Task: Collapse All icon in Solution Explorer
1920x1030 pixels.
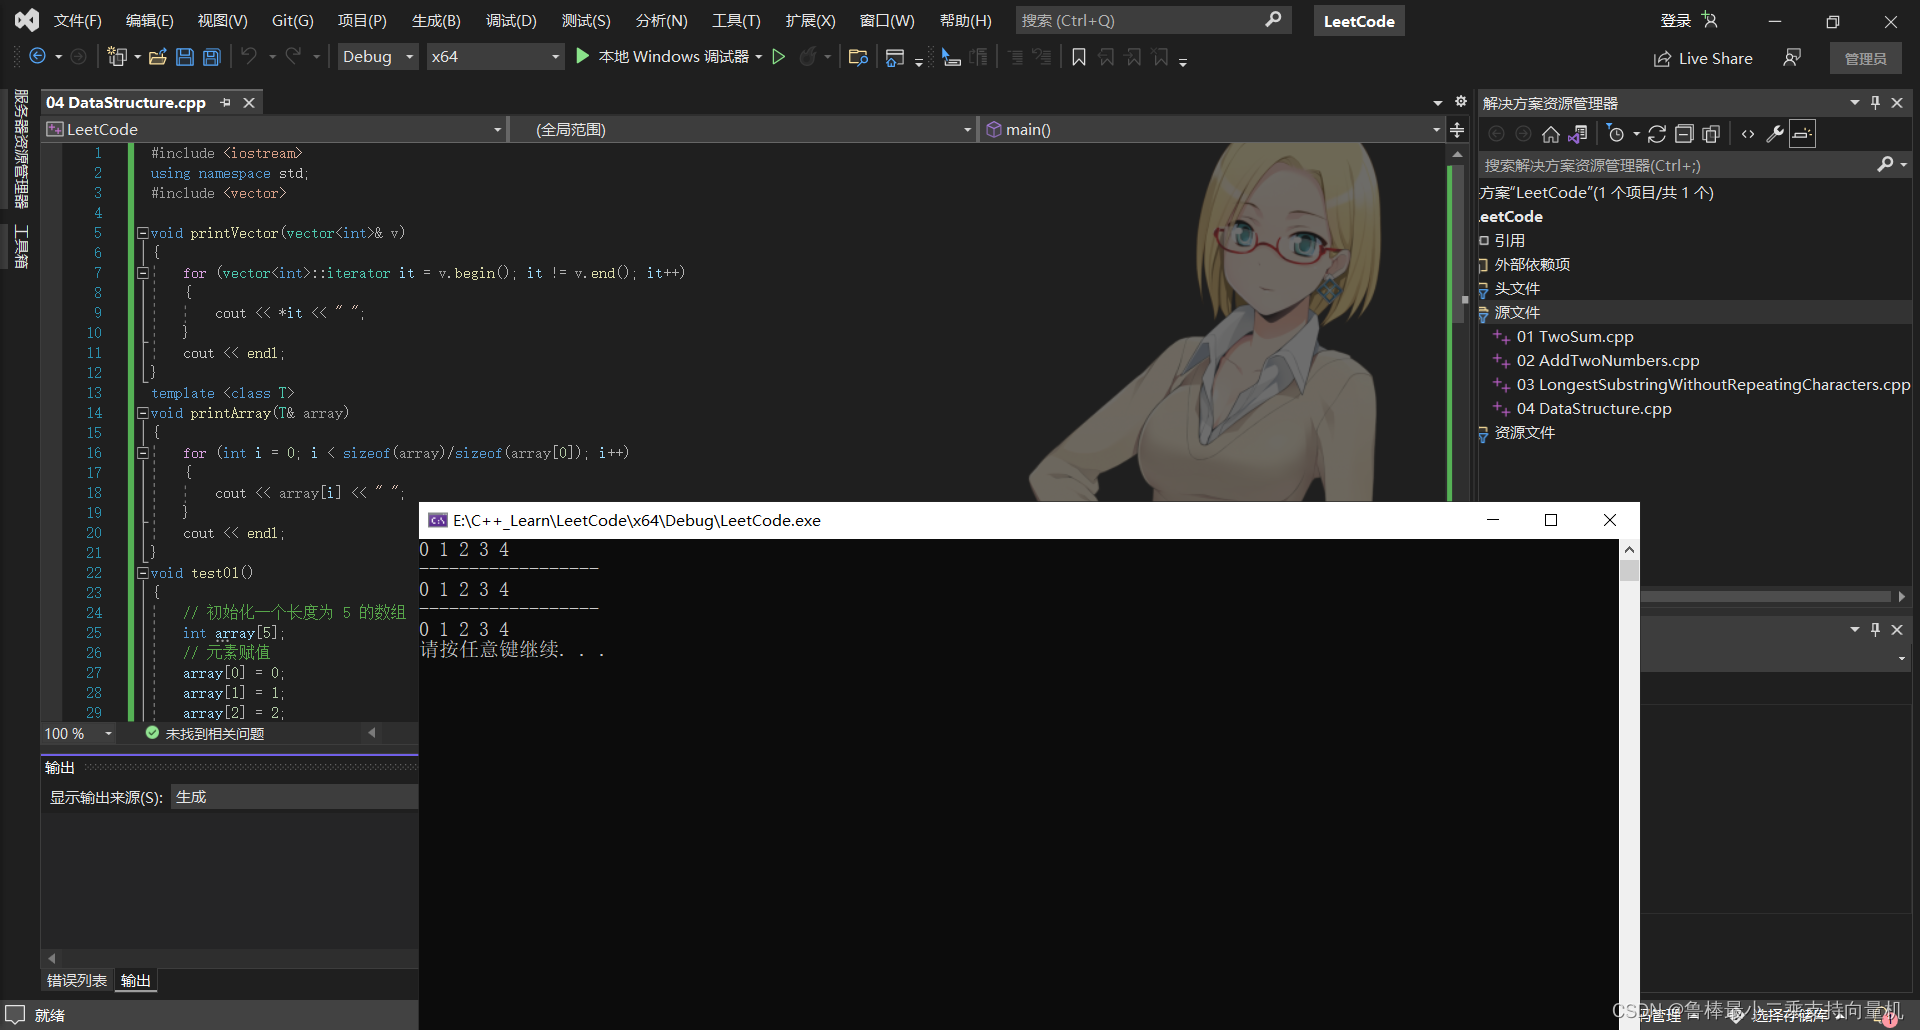Action: point(1684,134)
